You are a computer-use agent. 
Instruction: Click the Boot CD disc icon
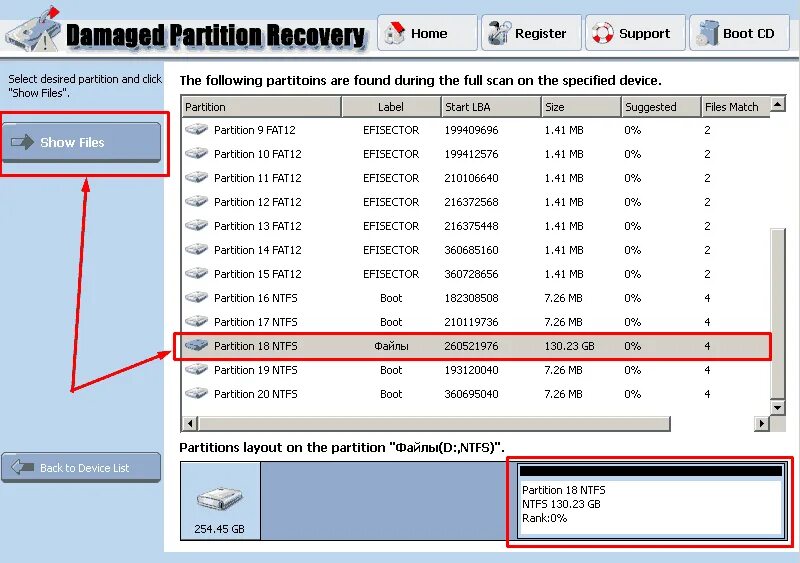707,33
